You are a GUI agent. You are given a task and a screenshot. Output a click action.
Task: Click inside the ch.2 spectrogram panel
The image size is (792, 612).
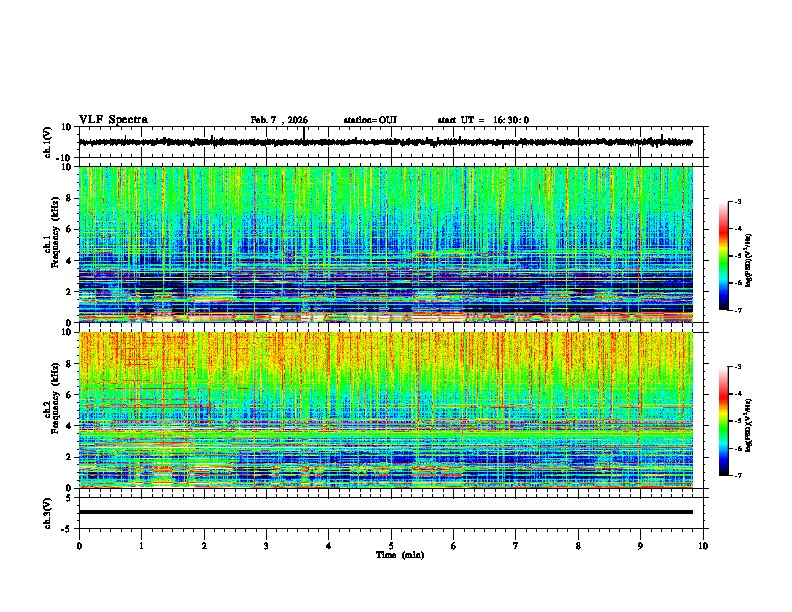pyautogui.click(x=386, y=410)
